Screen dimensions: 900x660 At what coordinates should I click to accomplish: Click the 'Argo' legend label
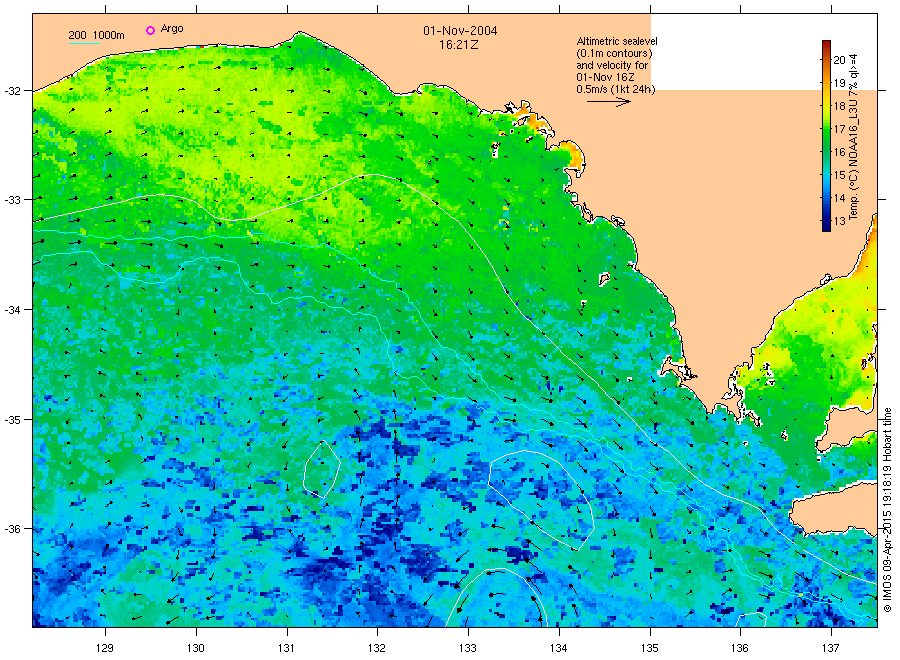point(172,29)
